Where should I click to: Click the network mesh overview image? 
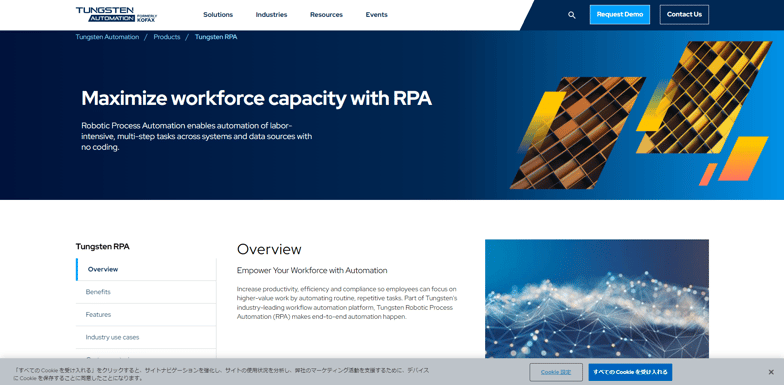(x=597, y=298)
